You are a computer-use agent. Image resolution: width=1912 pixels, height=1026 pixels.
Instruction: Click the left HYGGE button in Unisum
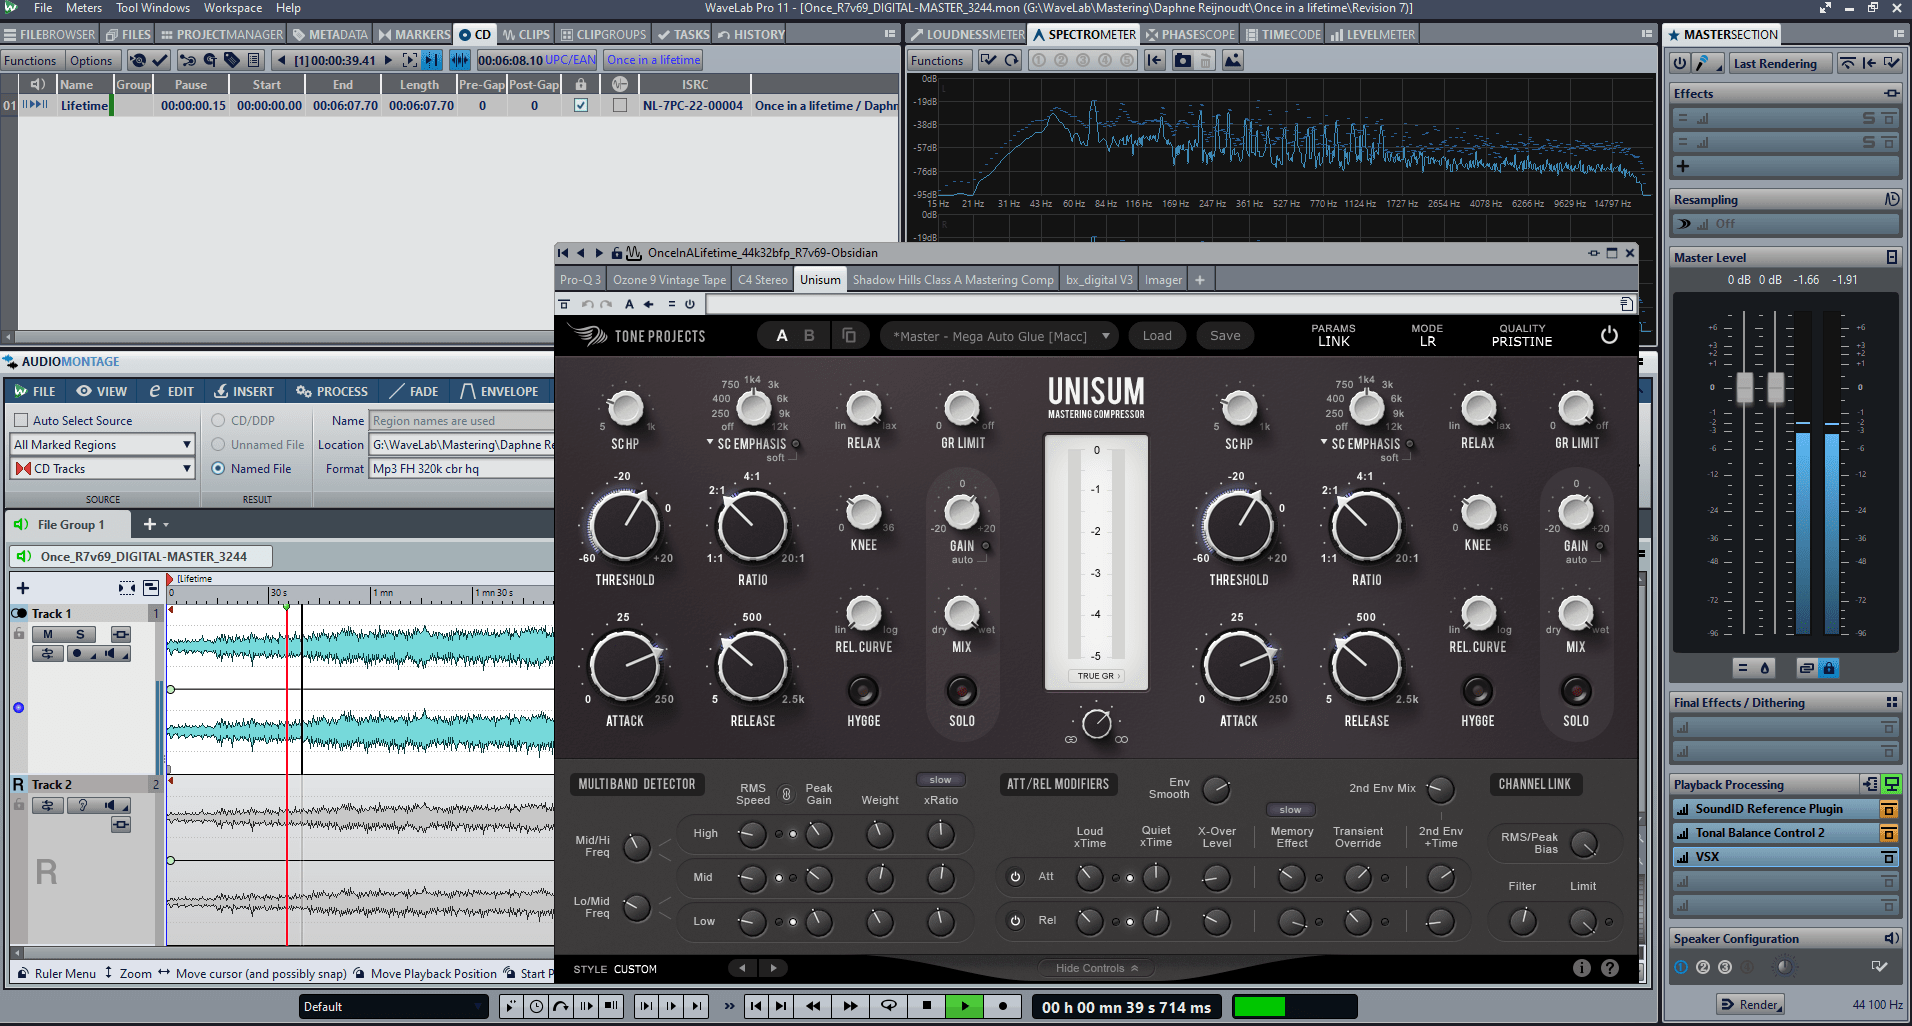pyautogui.click(x=863, y=691)
